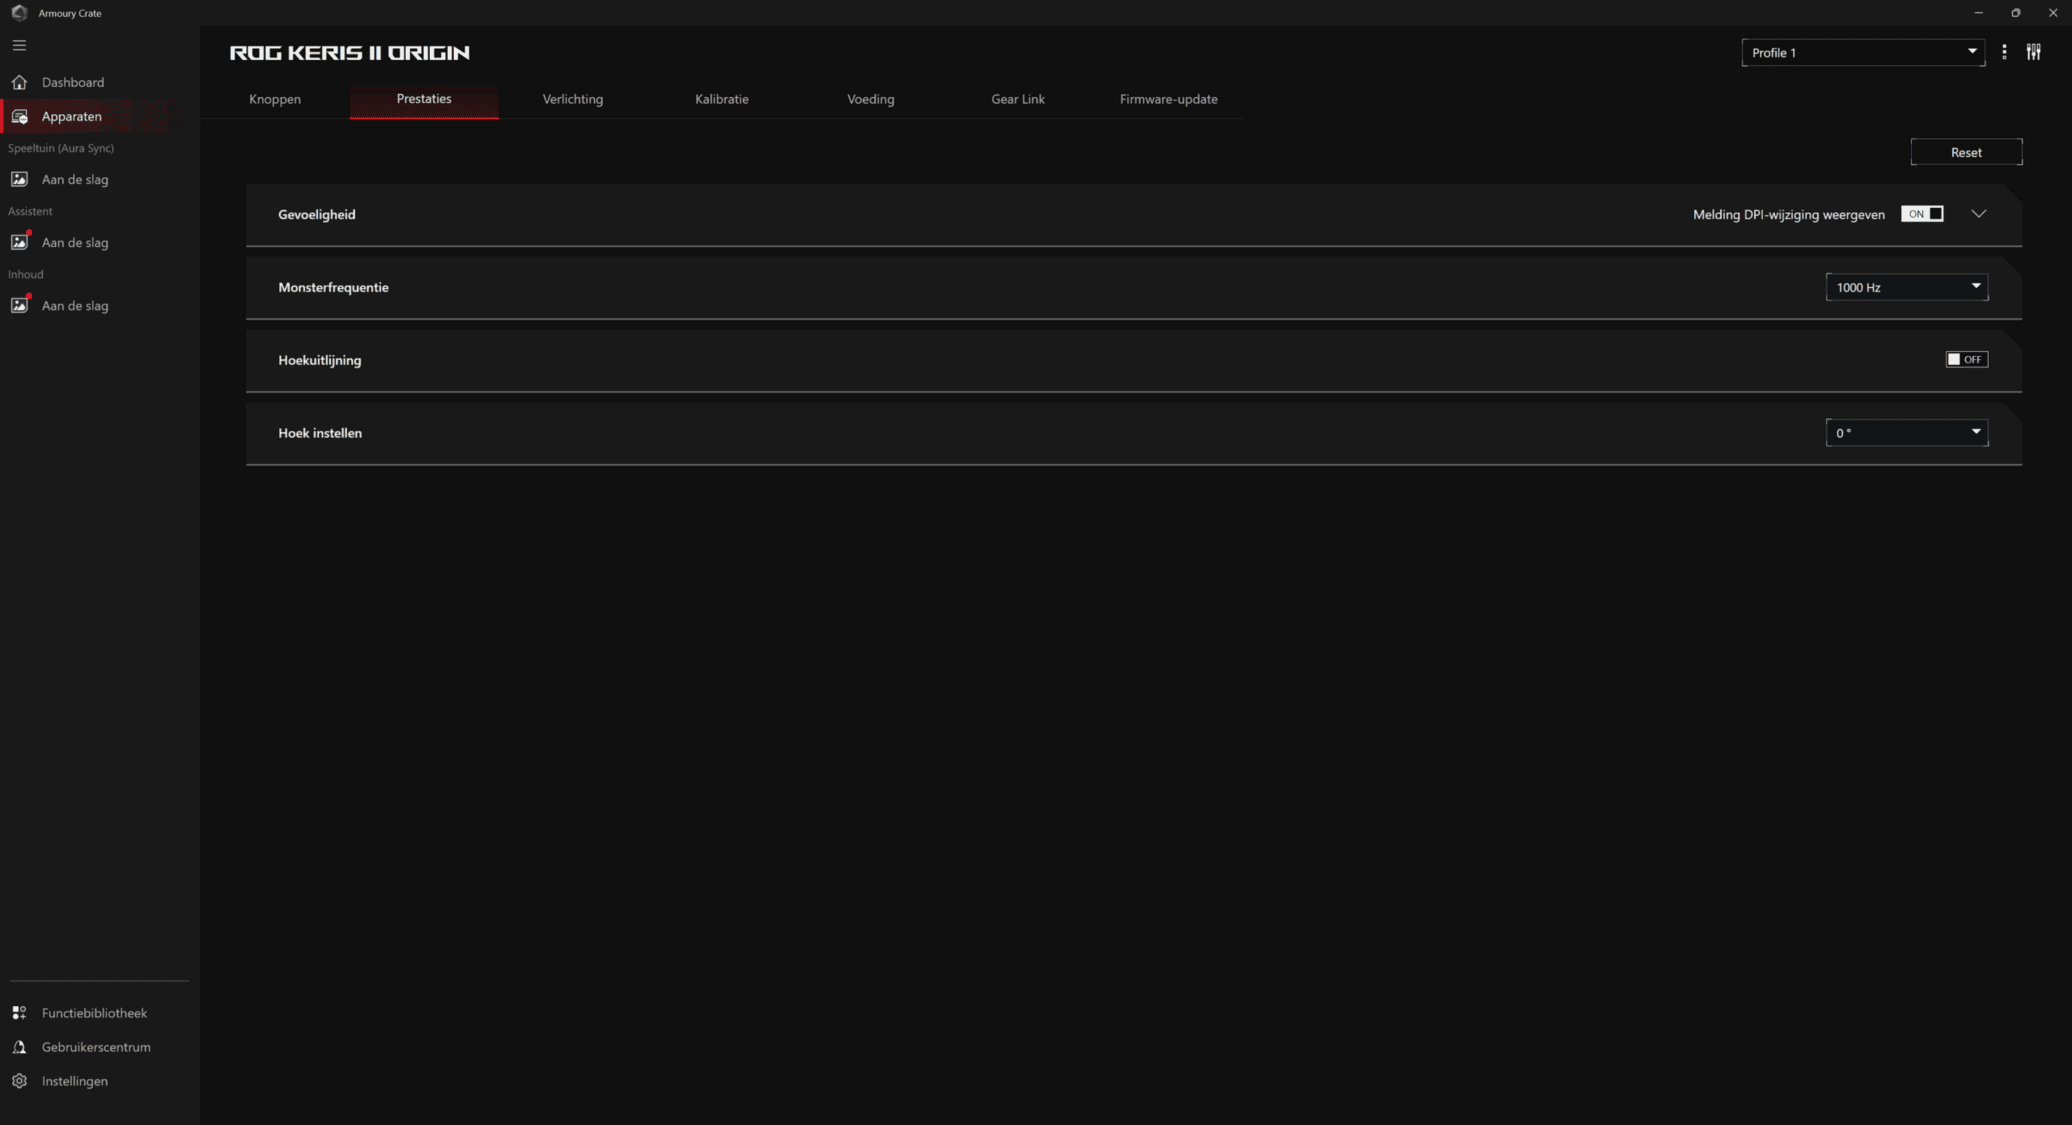Open the Profile 1 dropdown
2072x1125 pixels.
tap(1862, 53)
